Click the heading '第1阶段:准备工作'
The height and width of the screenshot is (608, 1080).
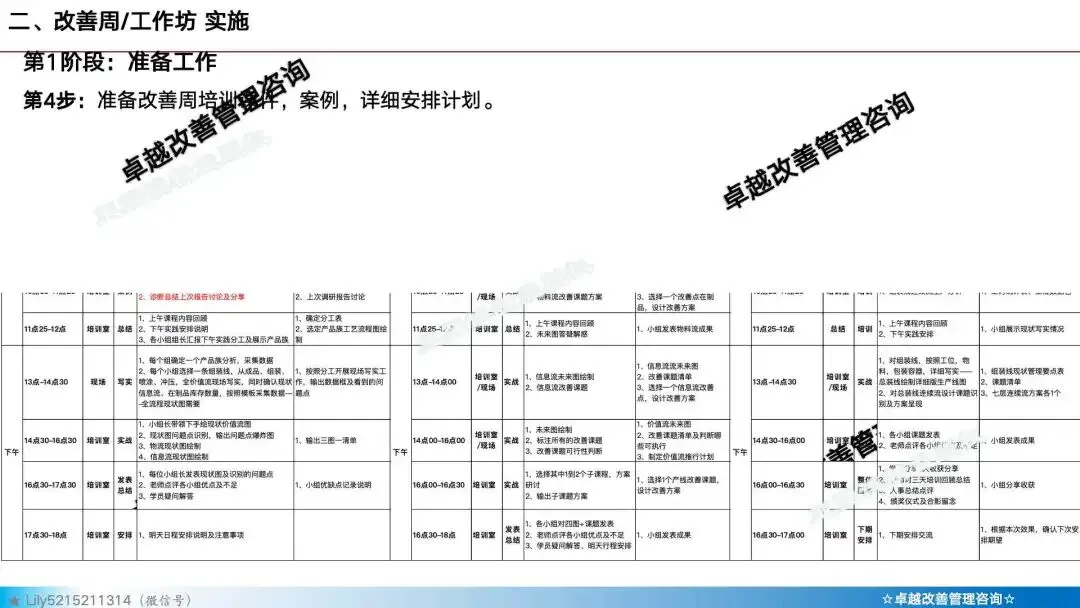120,62
